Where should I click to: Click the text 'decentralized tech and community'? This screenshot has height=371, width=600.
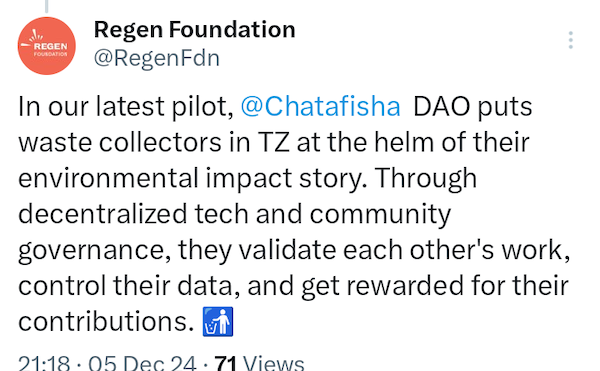click(x=235, y=214)
